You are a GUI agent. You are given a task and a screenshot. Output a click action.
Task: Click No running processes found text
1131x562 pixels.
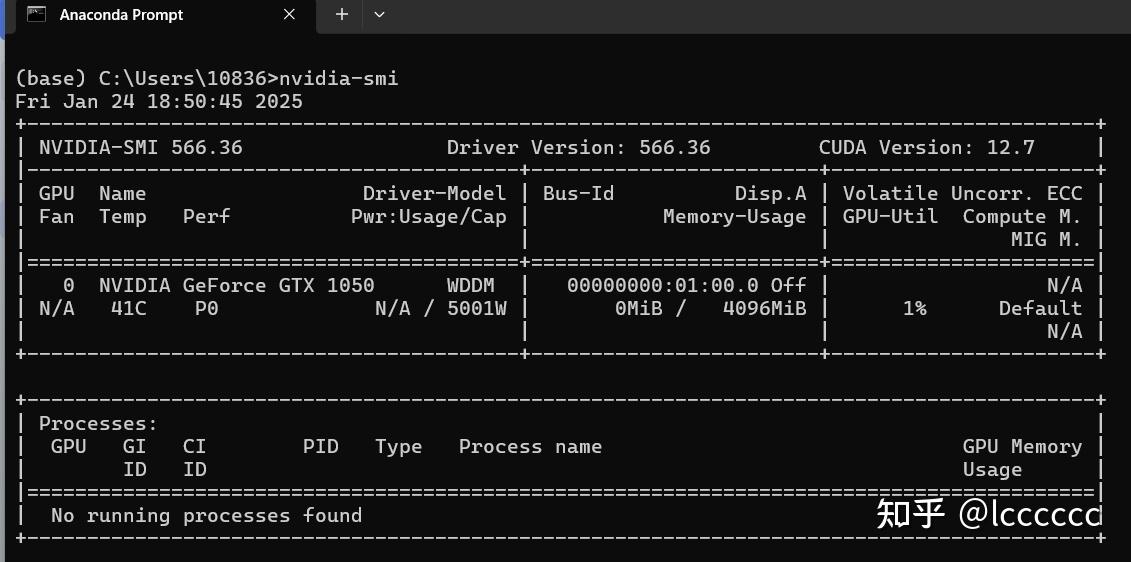click(206, 516)
